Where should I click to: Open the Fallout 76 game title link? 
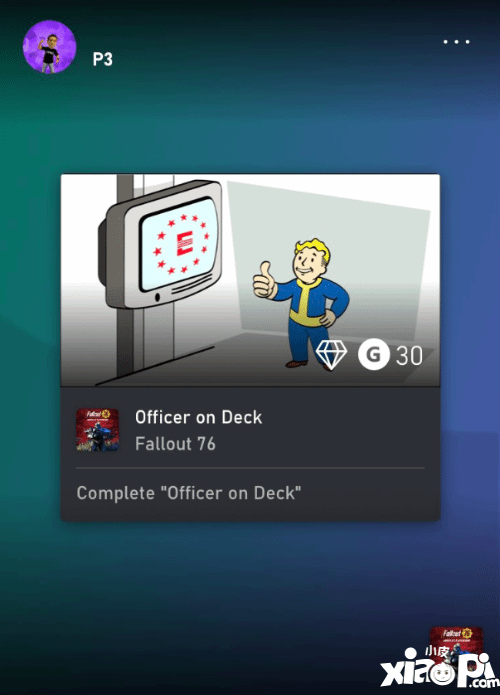175,444
